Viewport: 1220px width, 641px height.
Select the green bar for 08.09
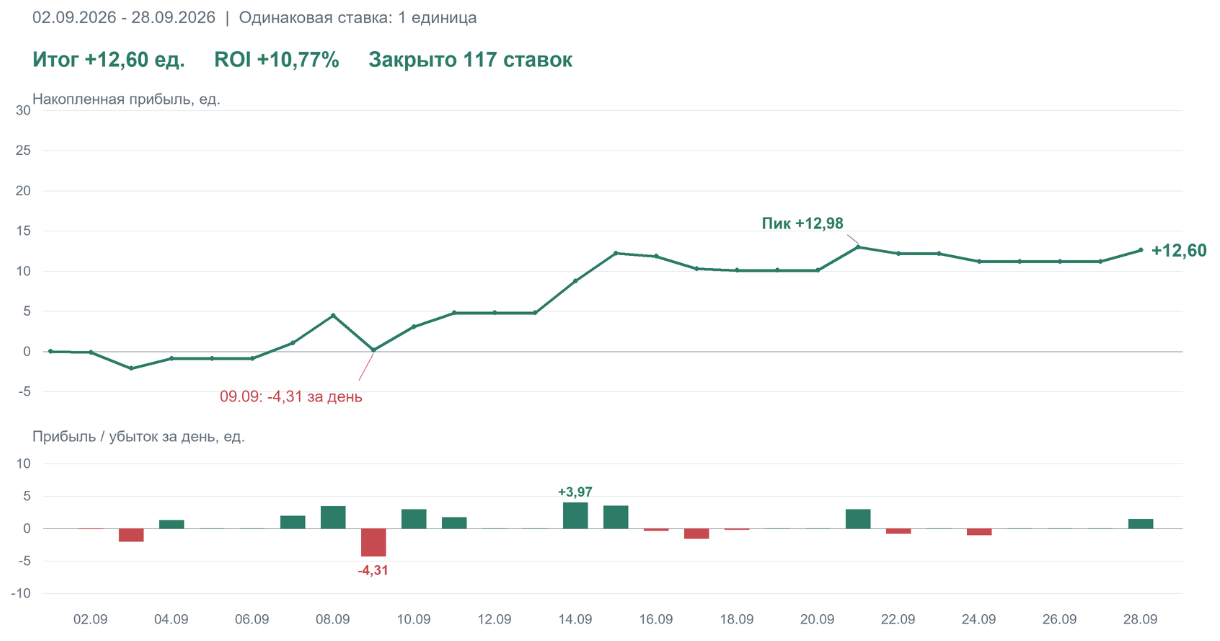333,517
